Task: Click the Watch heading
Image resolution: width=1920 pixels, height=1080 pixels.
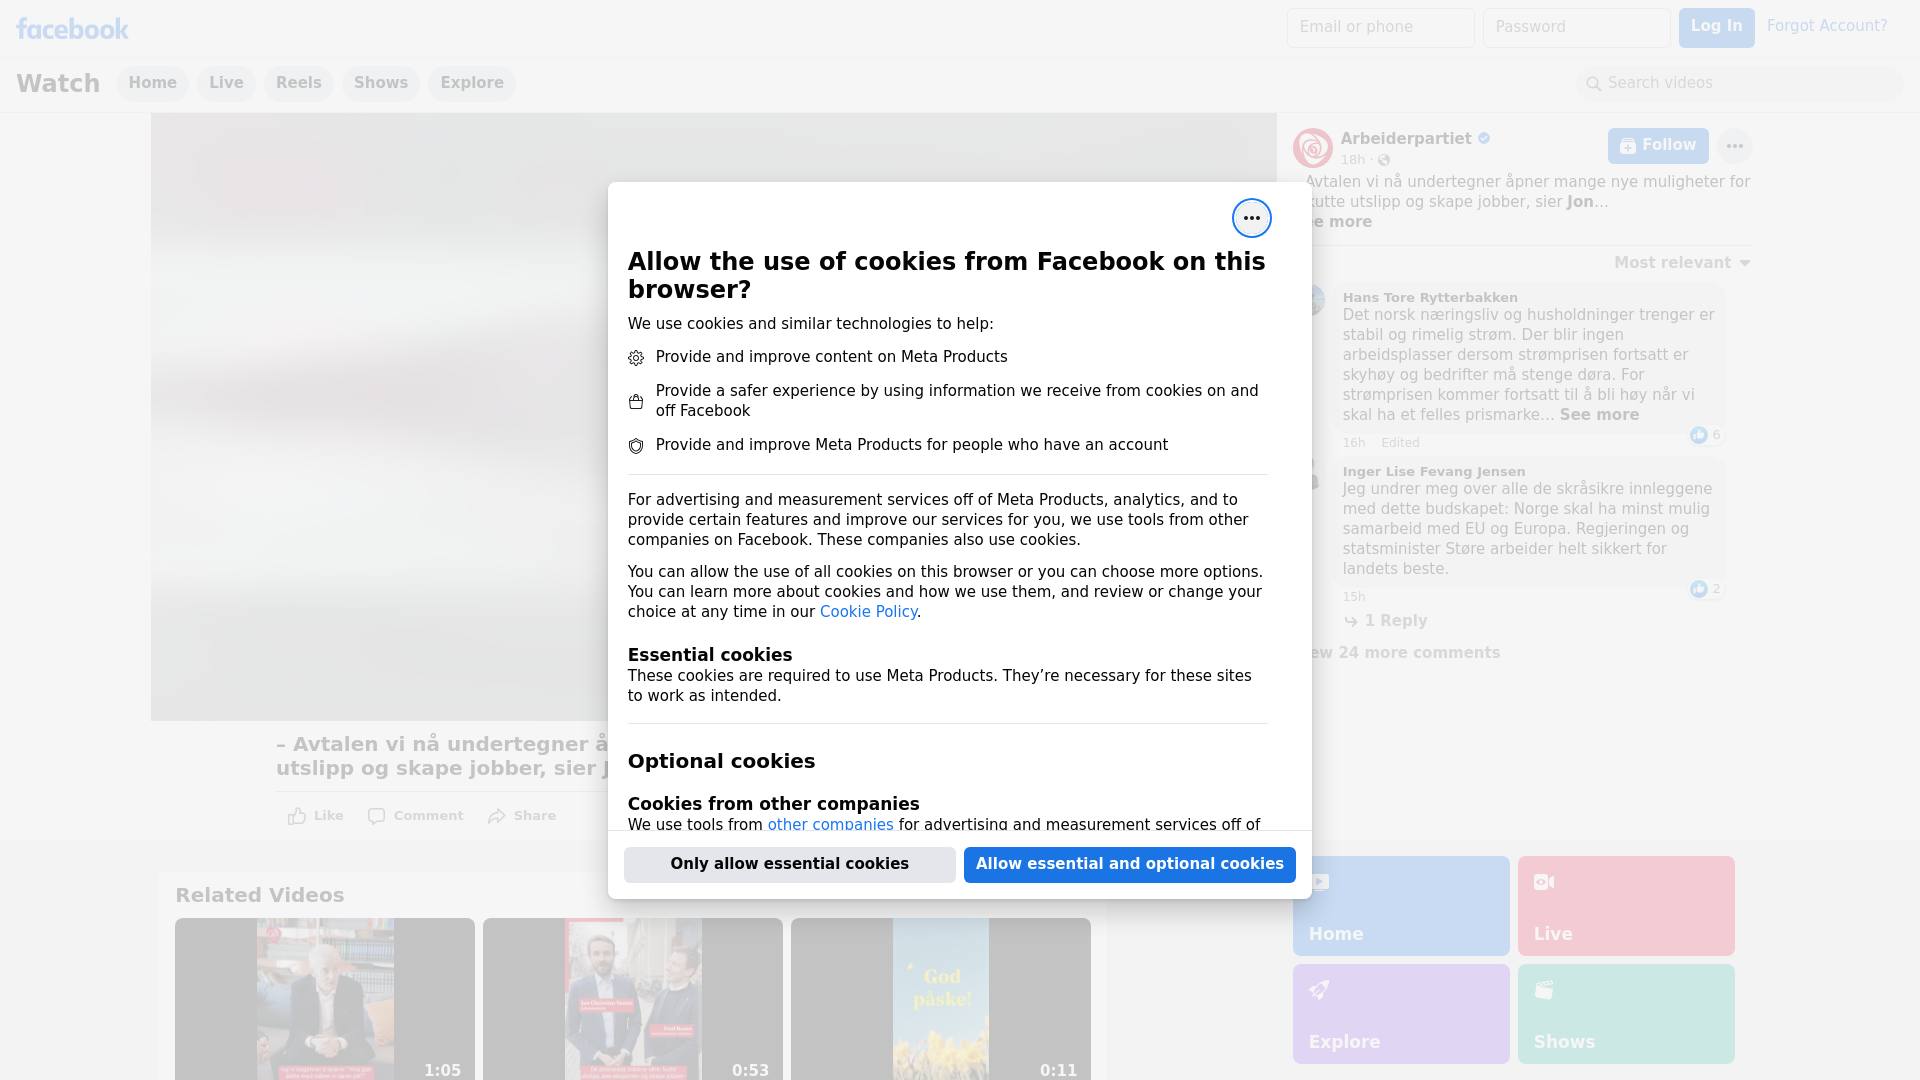Action: tap(58, 84)
